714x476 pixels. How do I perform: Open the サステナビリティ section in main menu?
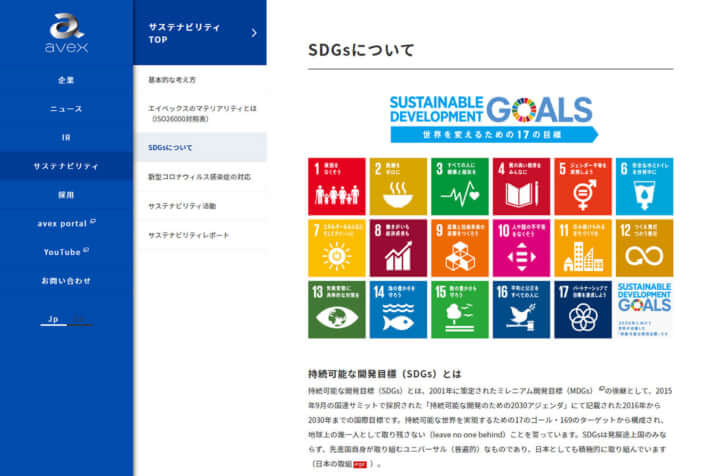pyautogui.click(x=66, y=166)
